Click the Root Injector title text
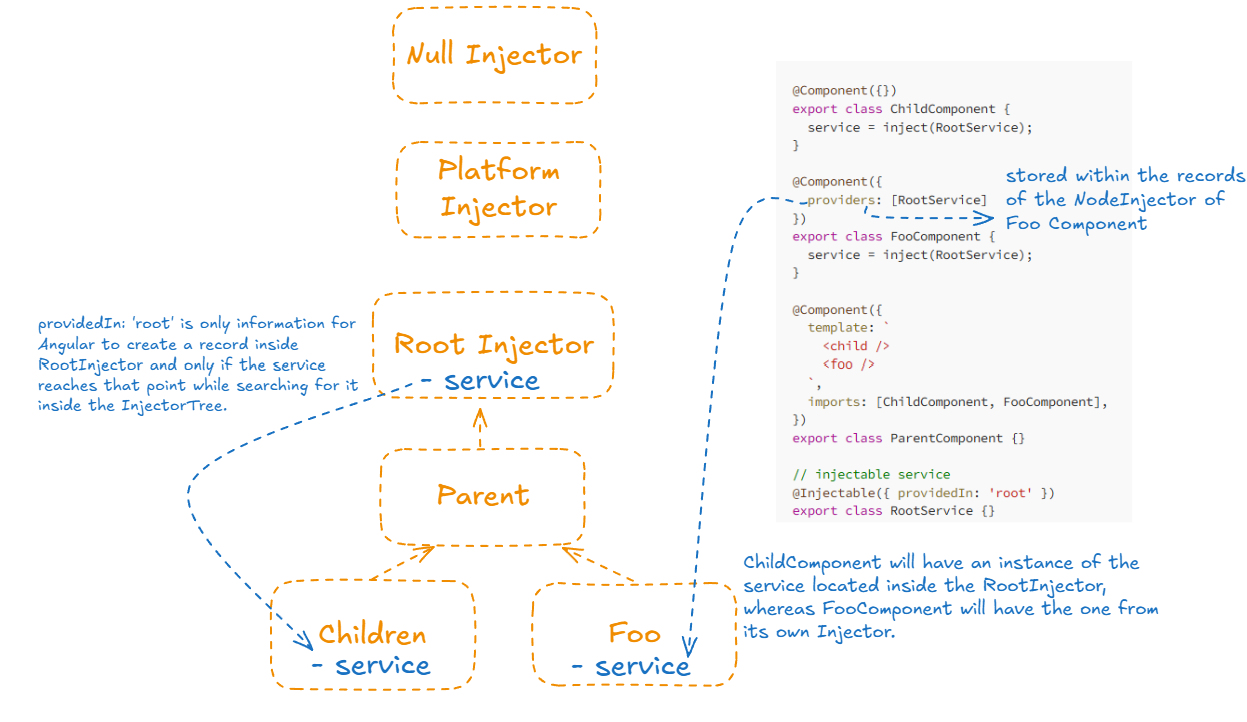Image resolution: width=1247 pixels, height=722 pixels. click(494, 345)
